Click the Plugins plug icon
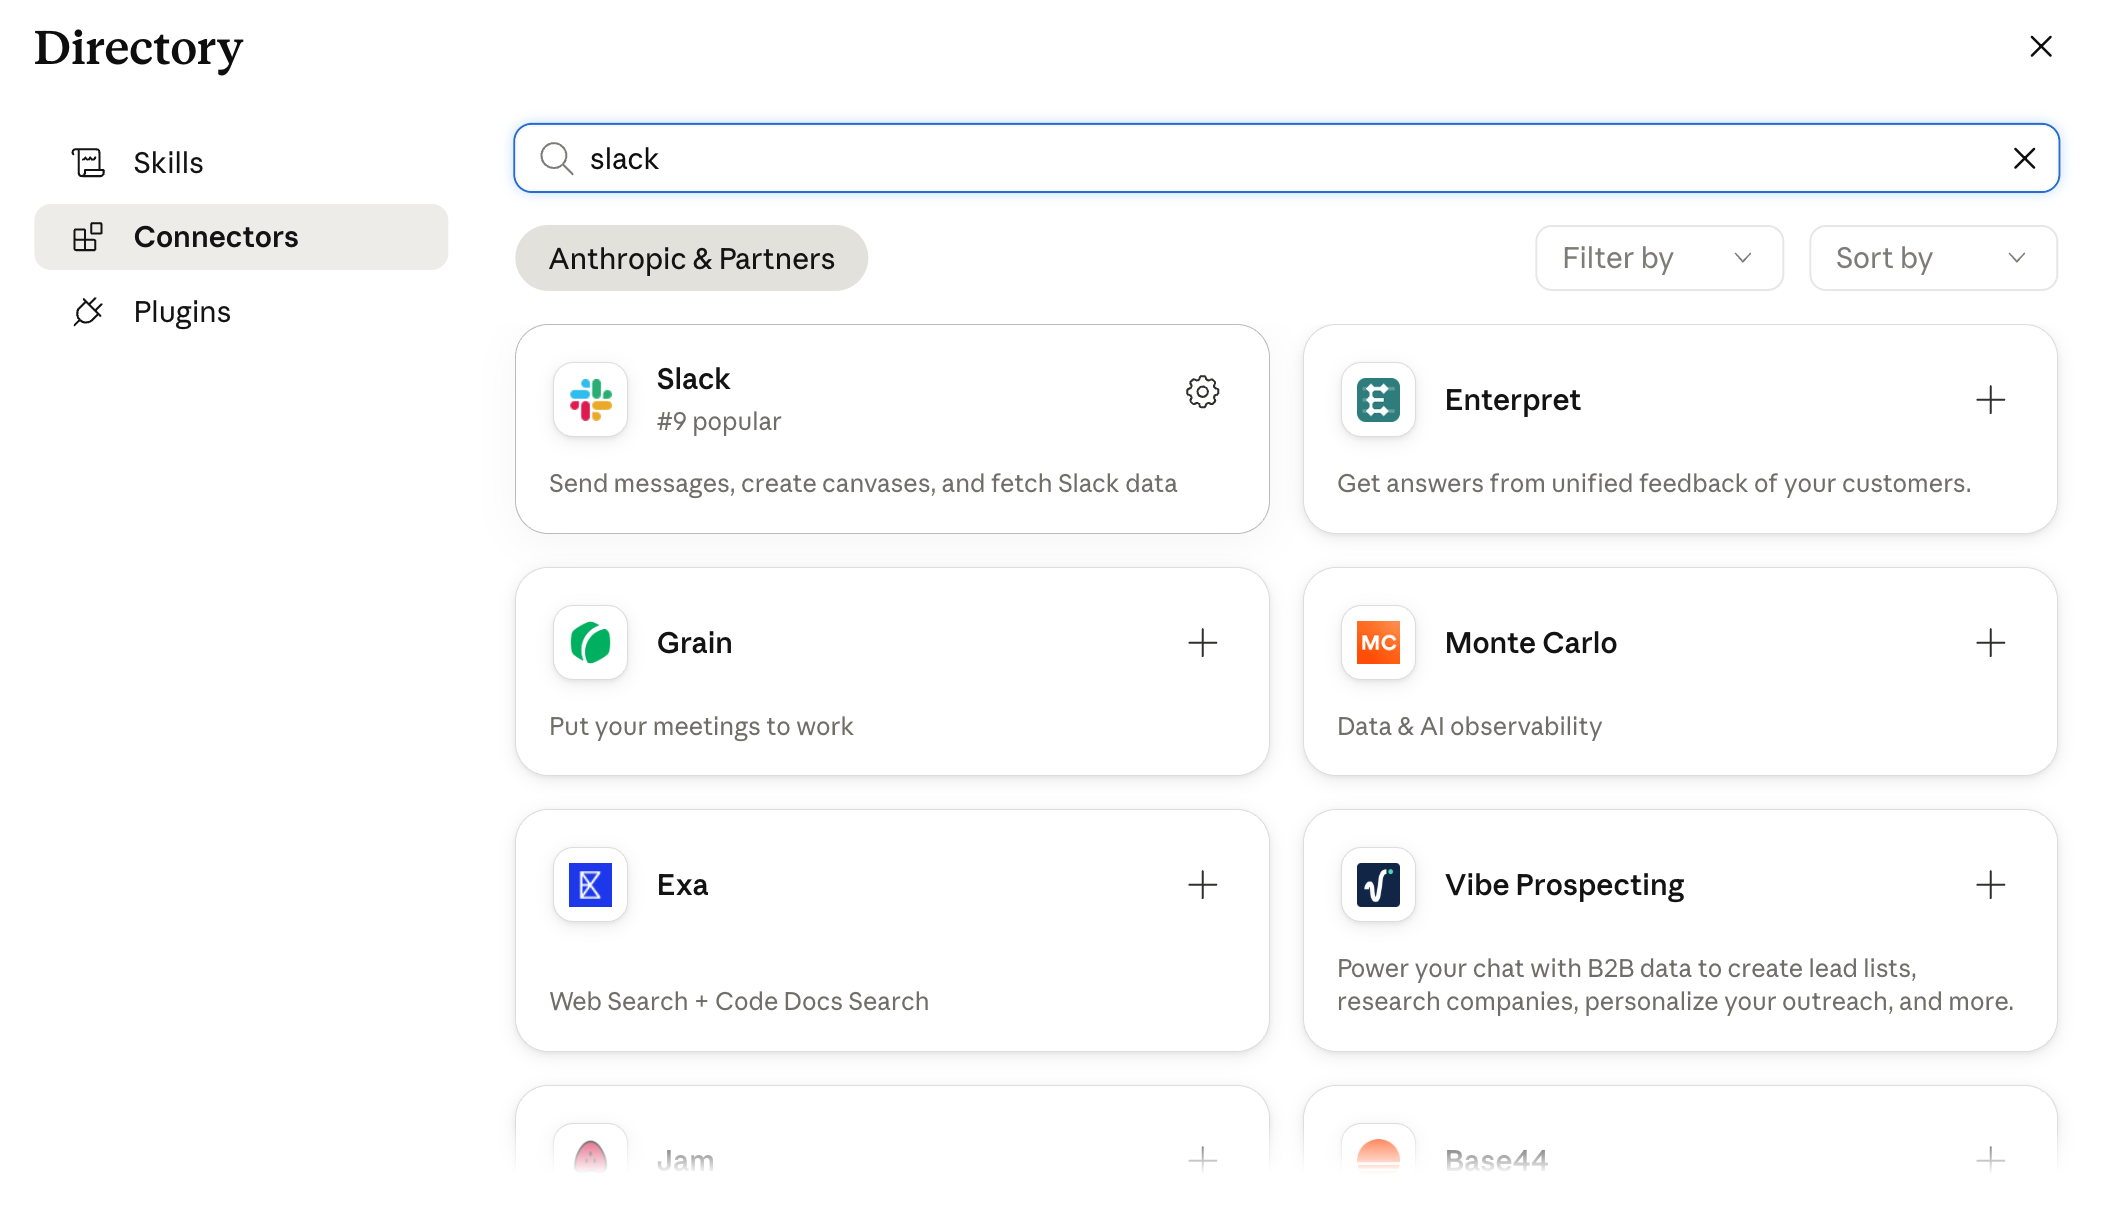The height and width of the screenshot is (1212, 2101). [x=88, y=312]
